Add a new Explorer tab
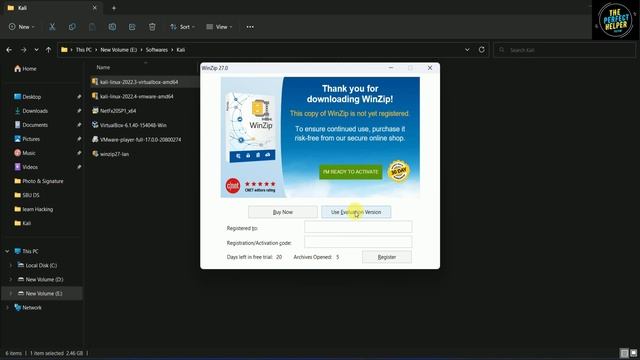This screenshot has width=640, height=360. pyautogui.click(x=114, y=8)
